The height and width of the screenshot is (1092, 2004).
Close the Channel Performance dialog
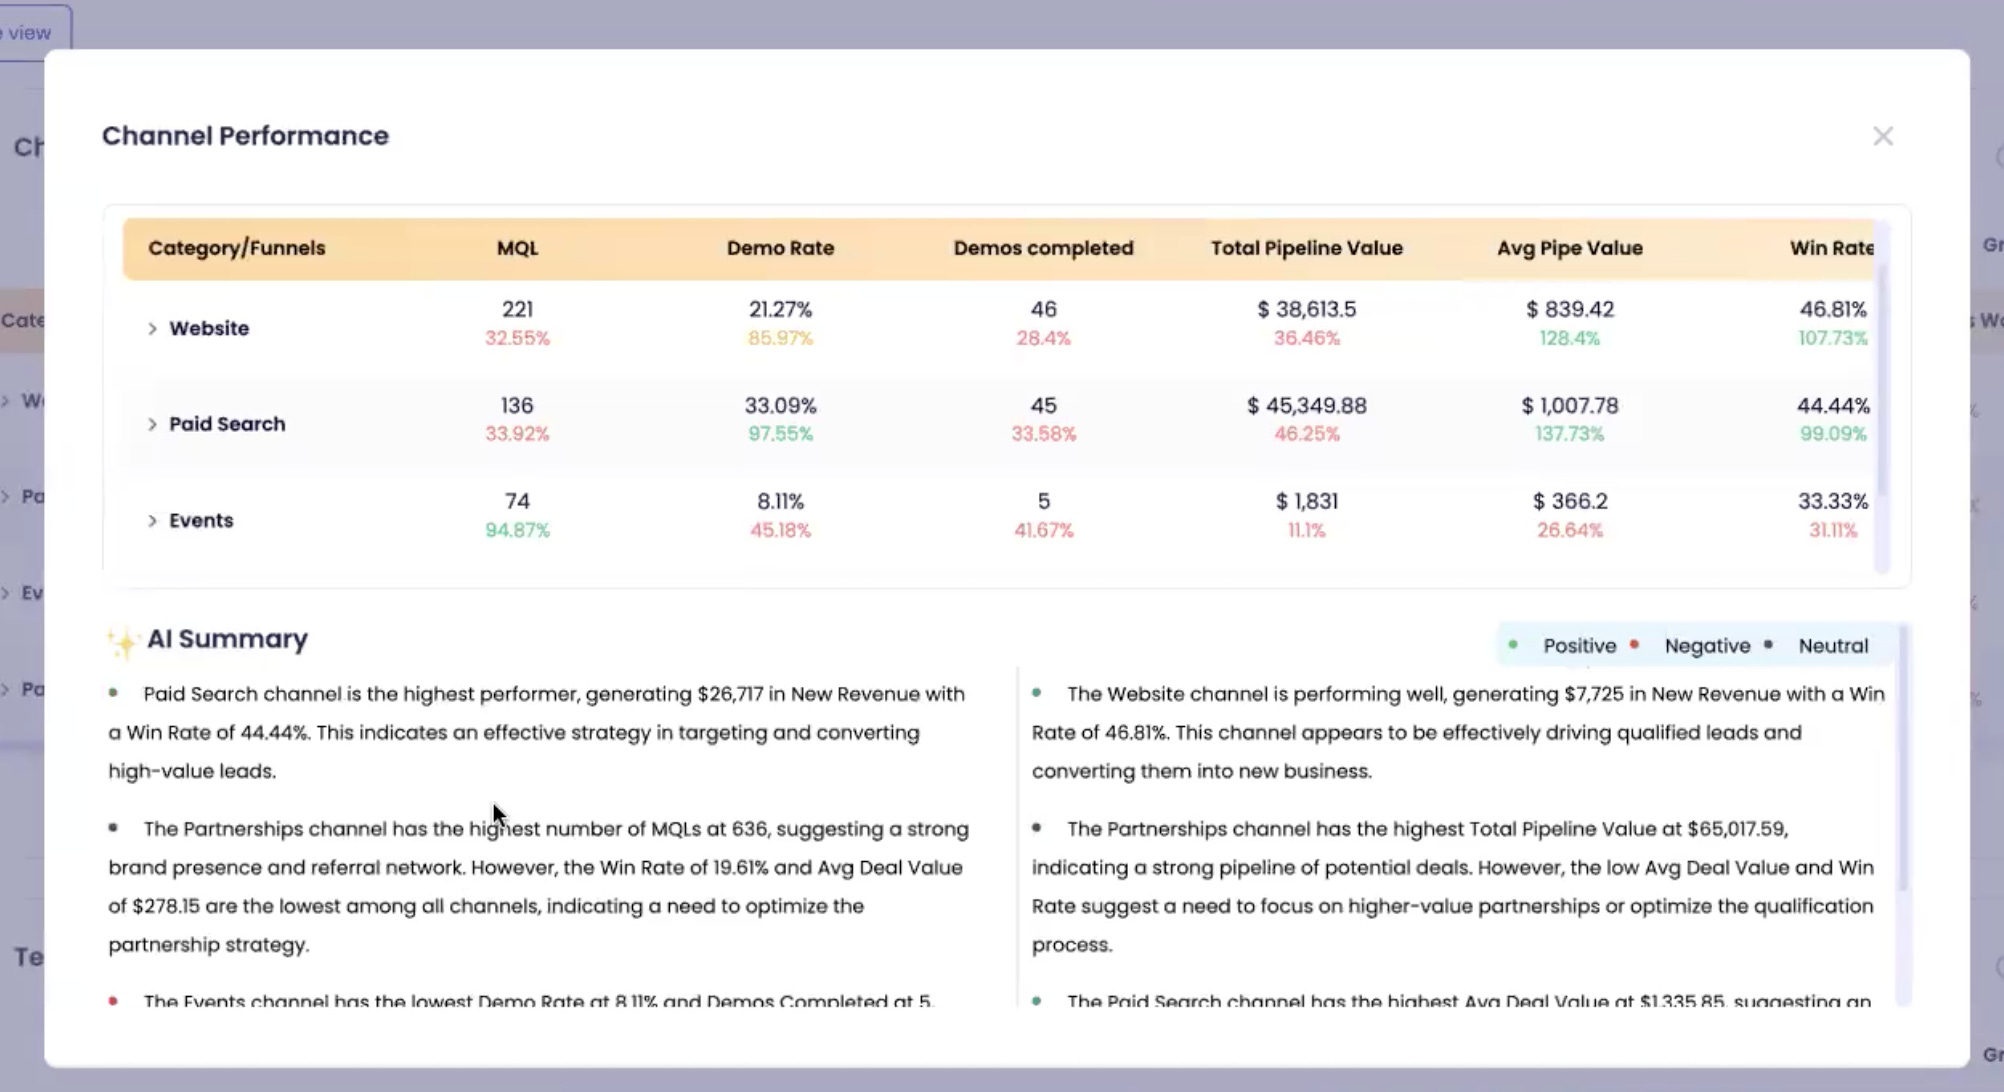[x=1883, y=136]
